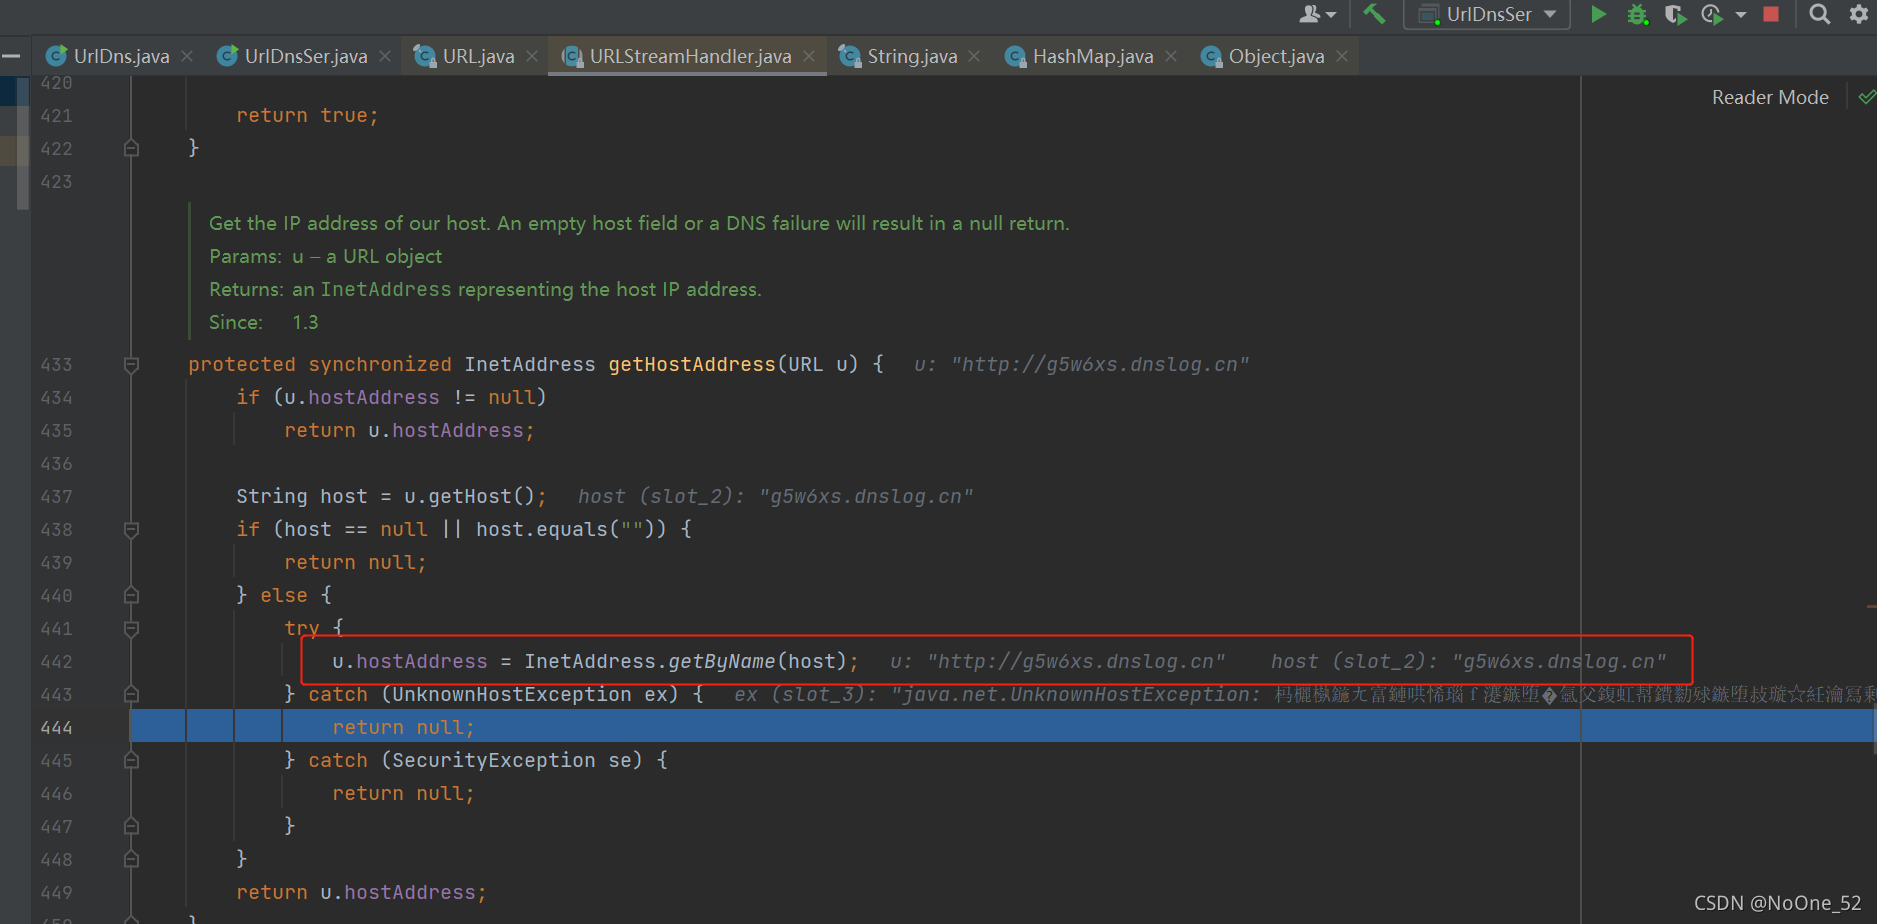Click SecurityException in the catch clause
The image size is (1877, 924).
click(x=494, y=760)
